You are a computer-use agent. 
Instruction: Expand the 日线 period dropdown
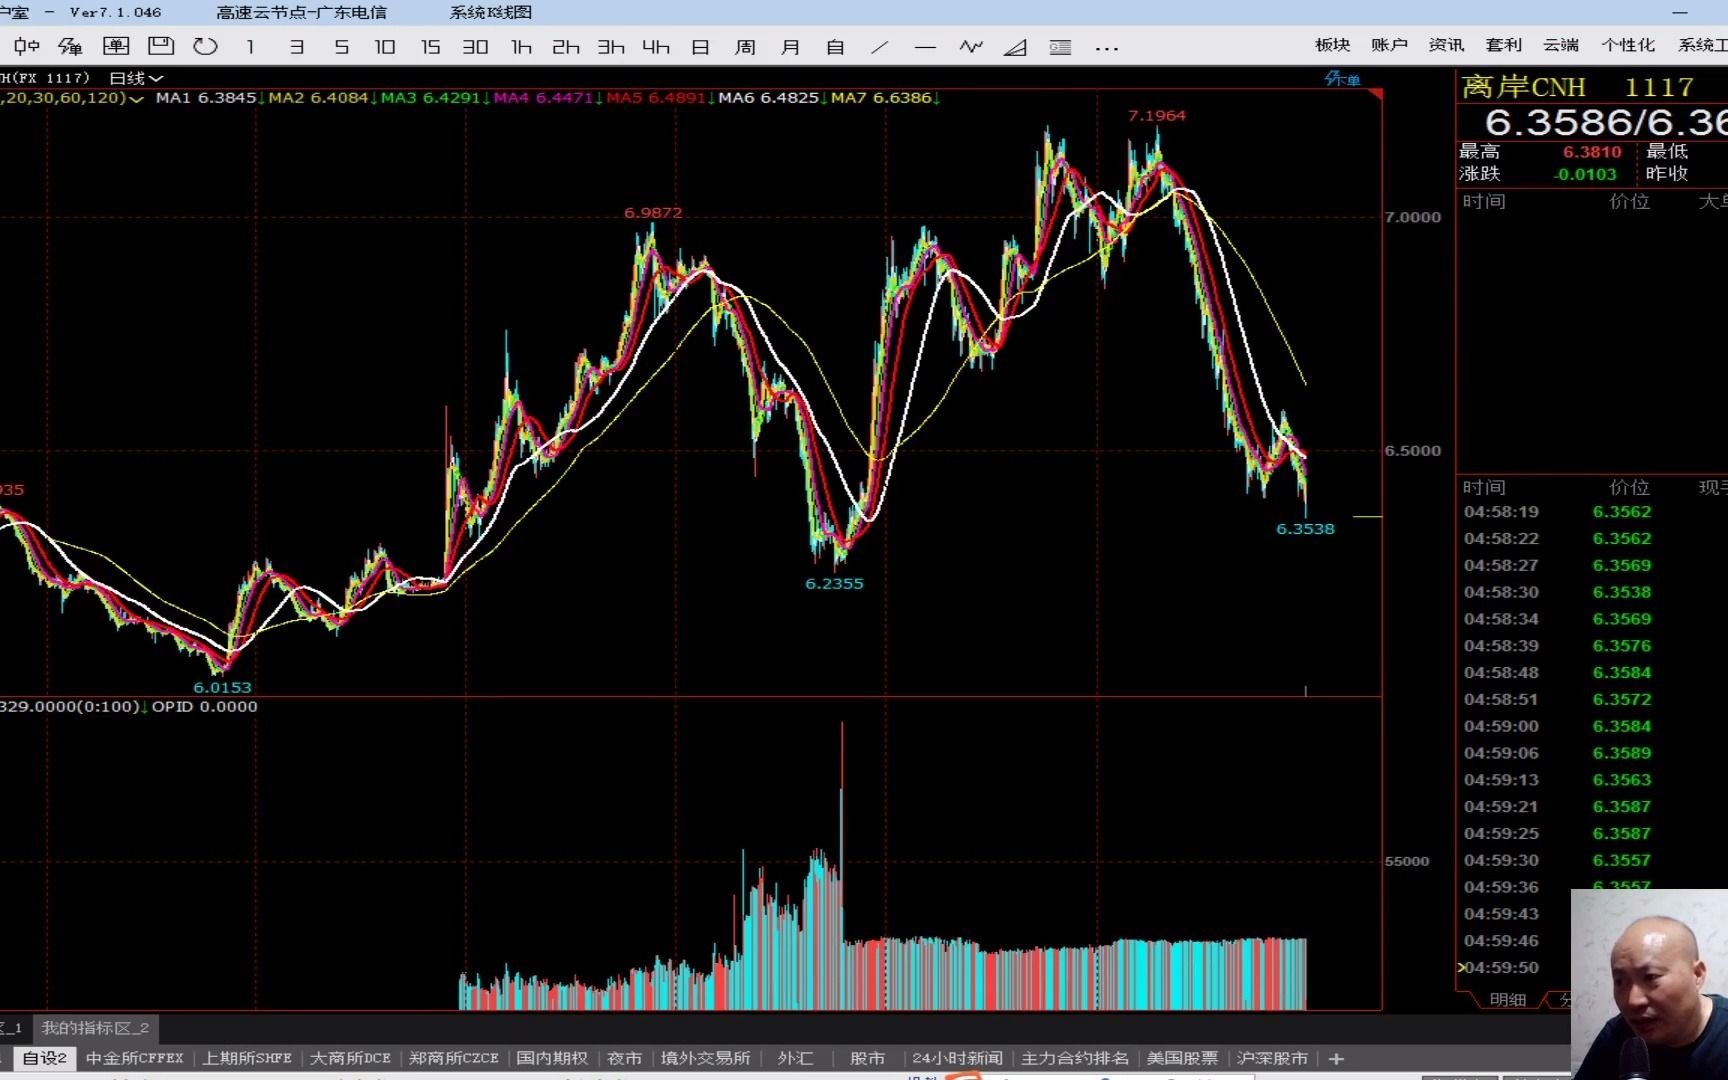click(x=136, y=78)
